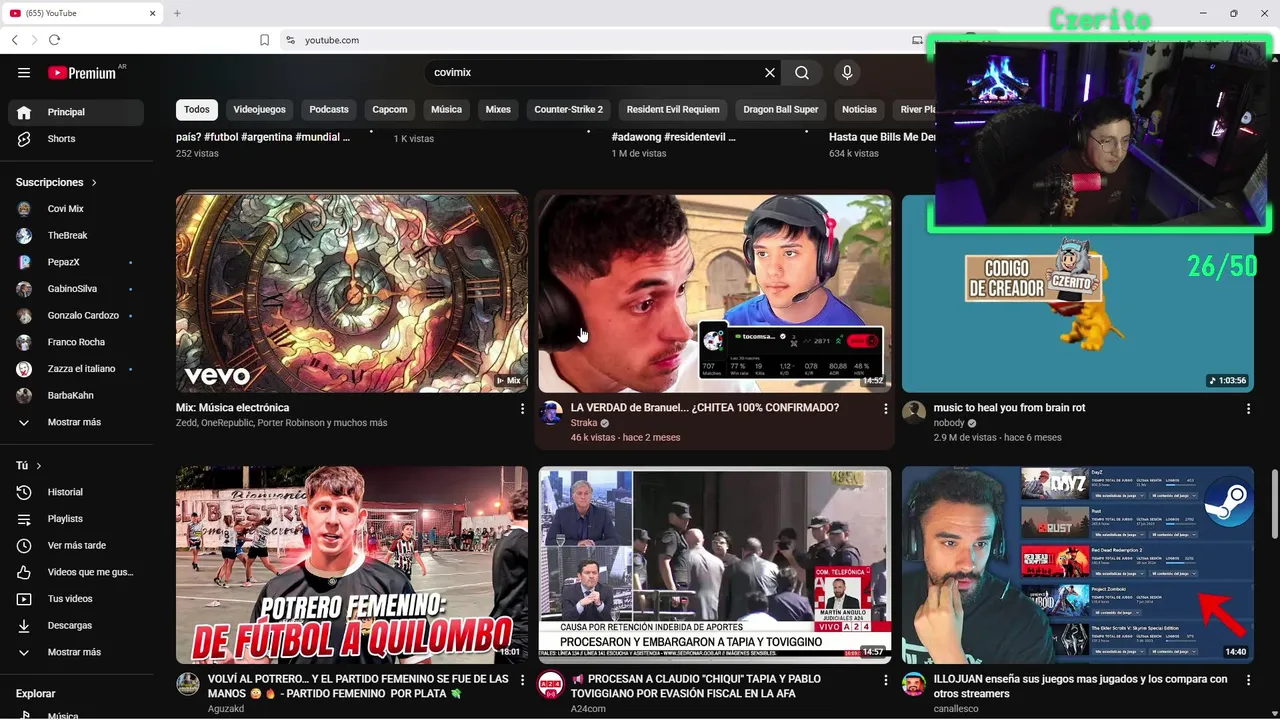The image size is (1280, 720).
Task: Open the Aguzakd channel name link
Action: tap(226, 709)
